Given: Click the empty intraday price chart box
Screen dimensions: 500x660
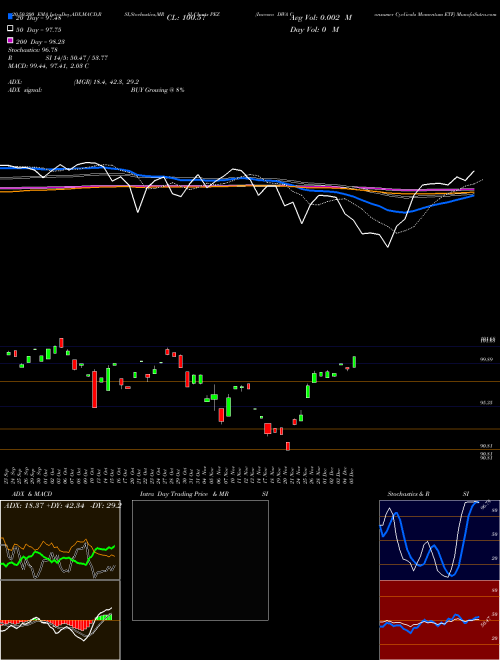Looking at the screenshot, I should 200,560.
